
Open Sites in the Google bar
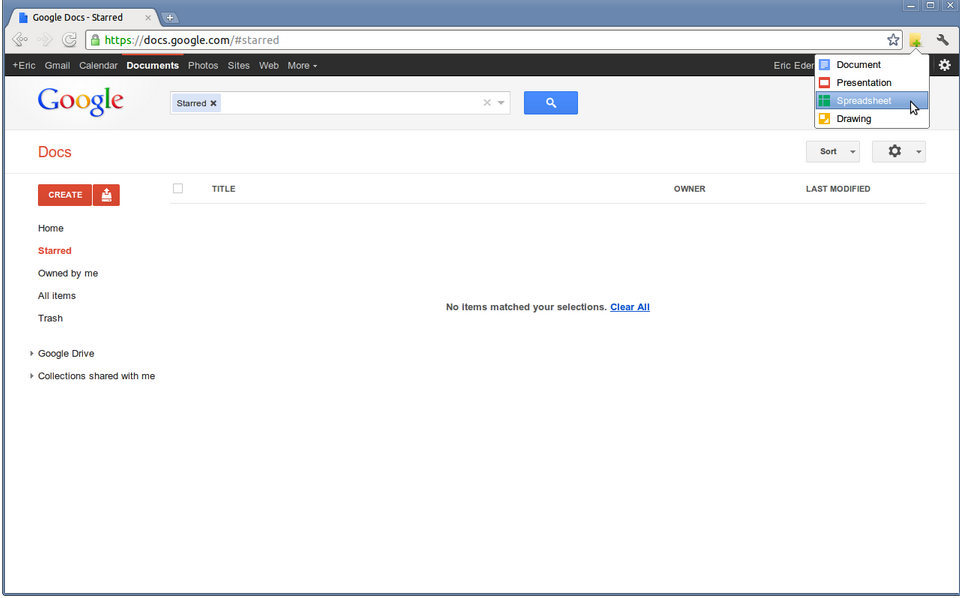click(x=238, y=65)
